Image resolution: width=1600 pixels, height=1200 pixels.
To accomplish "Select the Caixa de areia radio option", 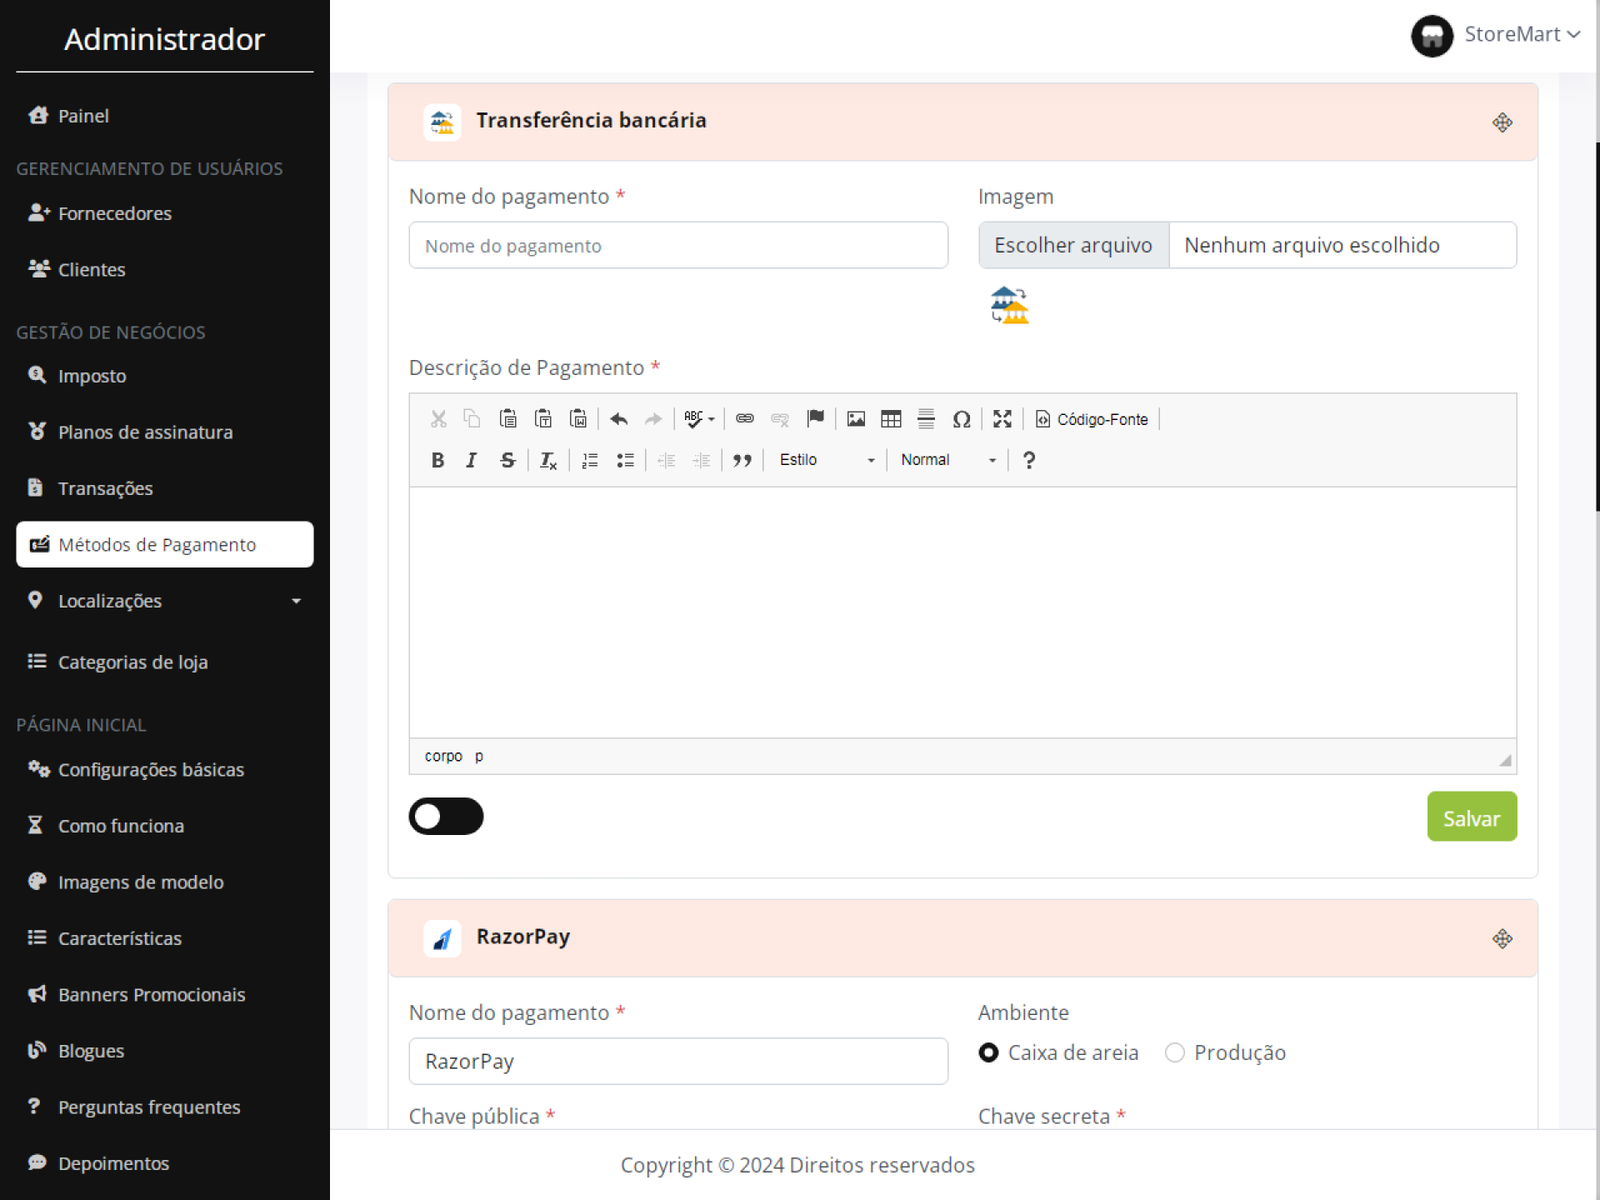I will point(988,1053).
